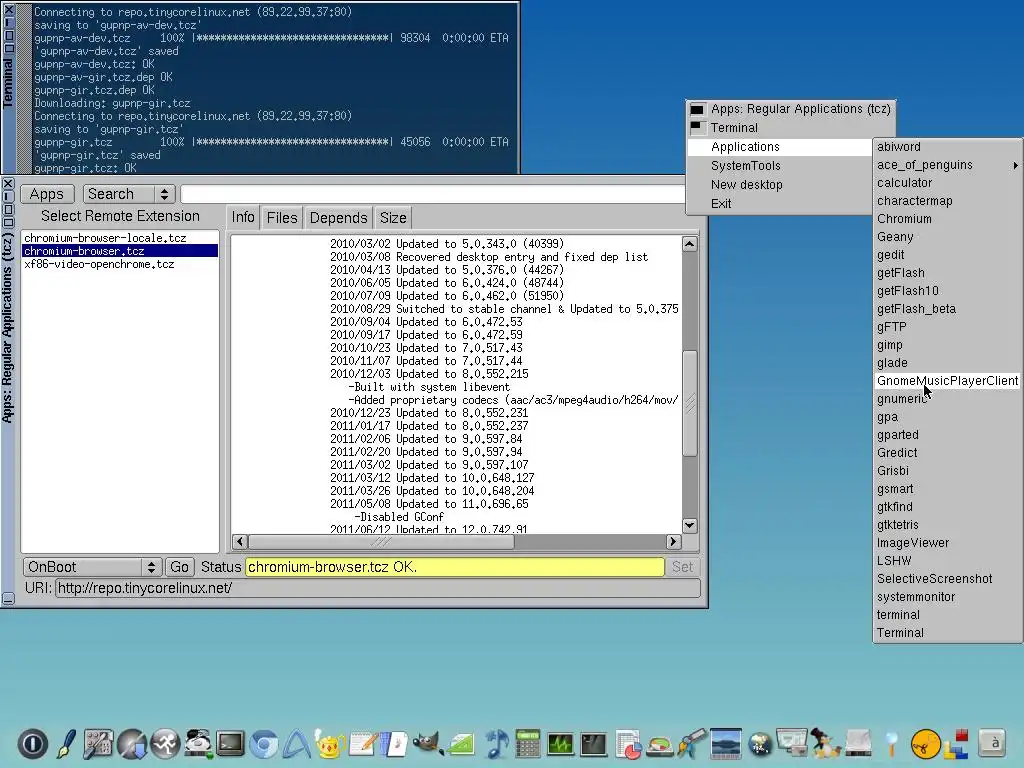1024x768 pixels.
Task: Choose Exit in the popup menu
Action: tap(779, 204)
